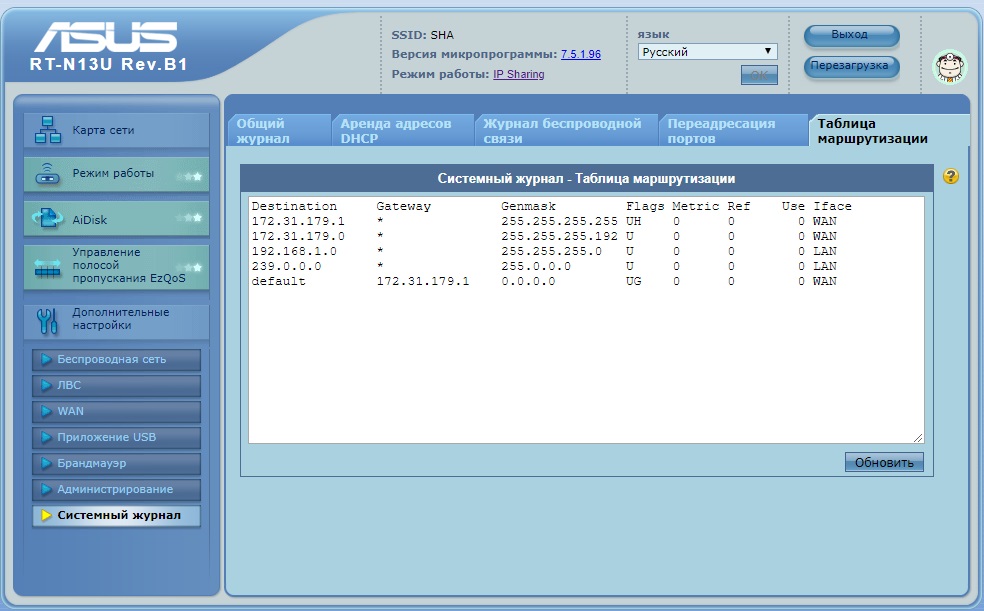Click the yellow arrow next to Системный журнал
Viewport: 984px width, 611px height.
click(46, 516)
